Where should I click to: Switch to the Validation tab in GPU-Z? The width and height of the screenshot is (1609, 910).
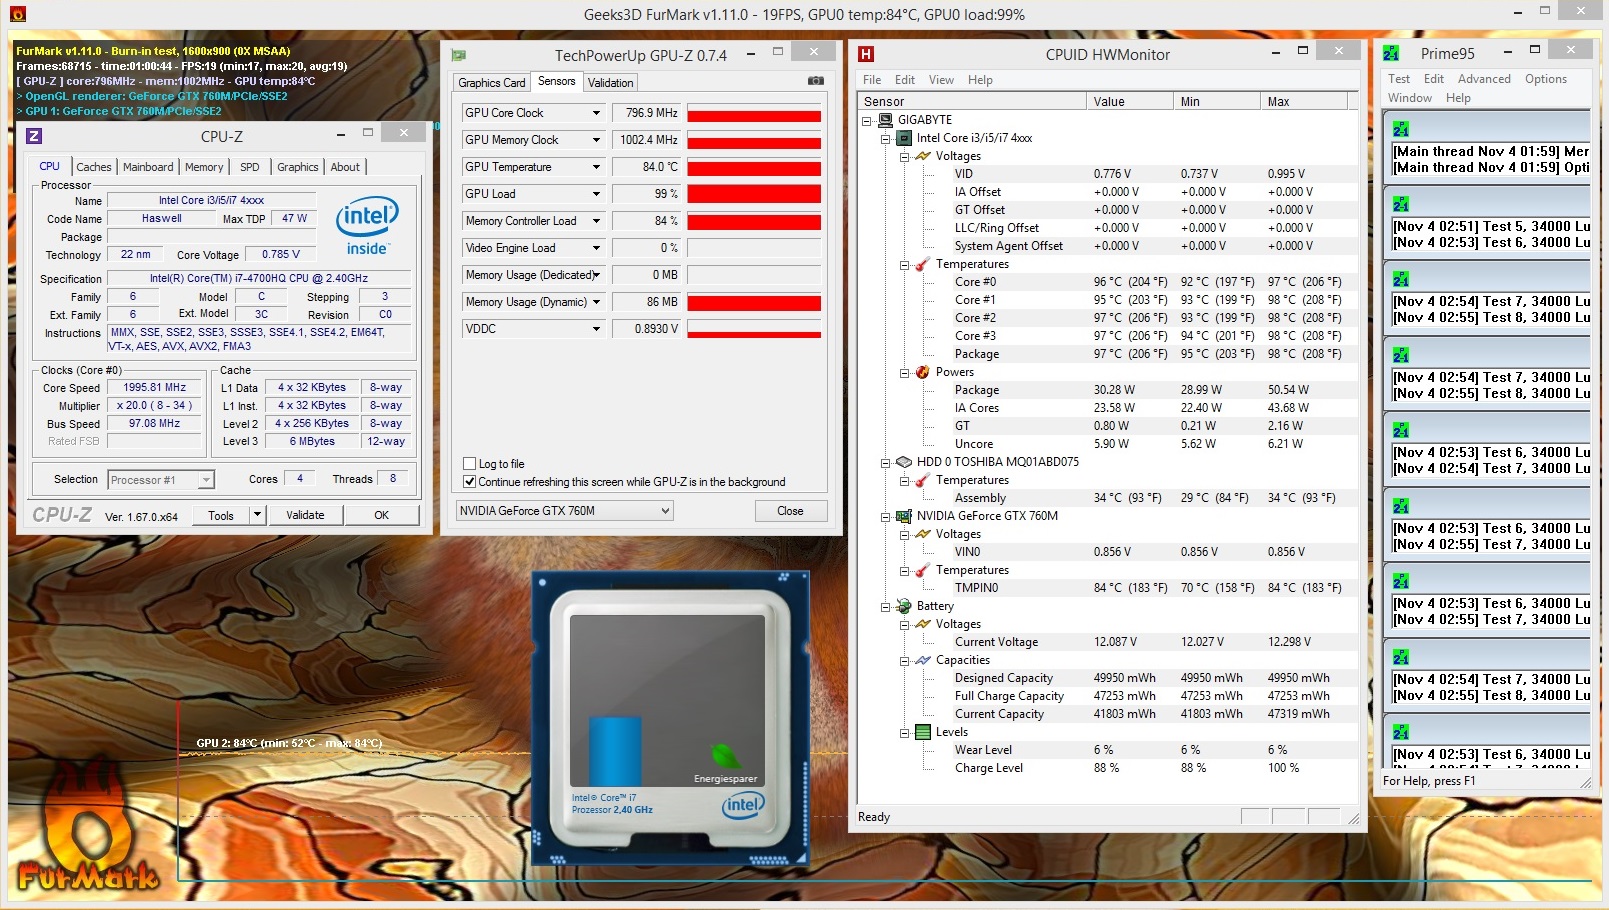click(x=610, y=83)
